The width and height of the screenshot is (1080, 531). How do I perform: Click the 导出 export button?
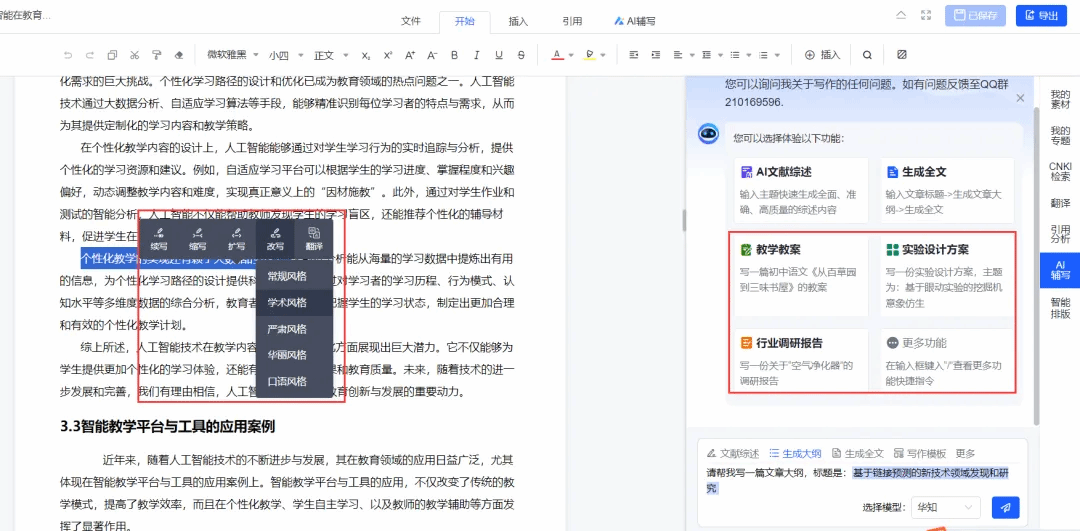[x=1041, y=16]
